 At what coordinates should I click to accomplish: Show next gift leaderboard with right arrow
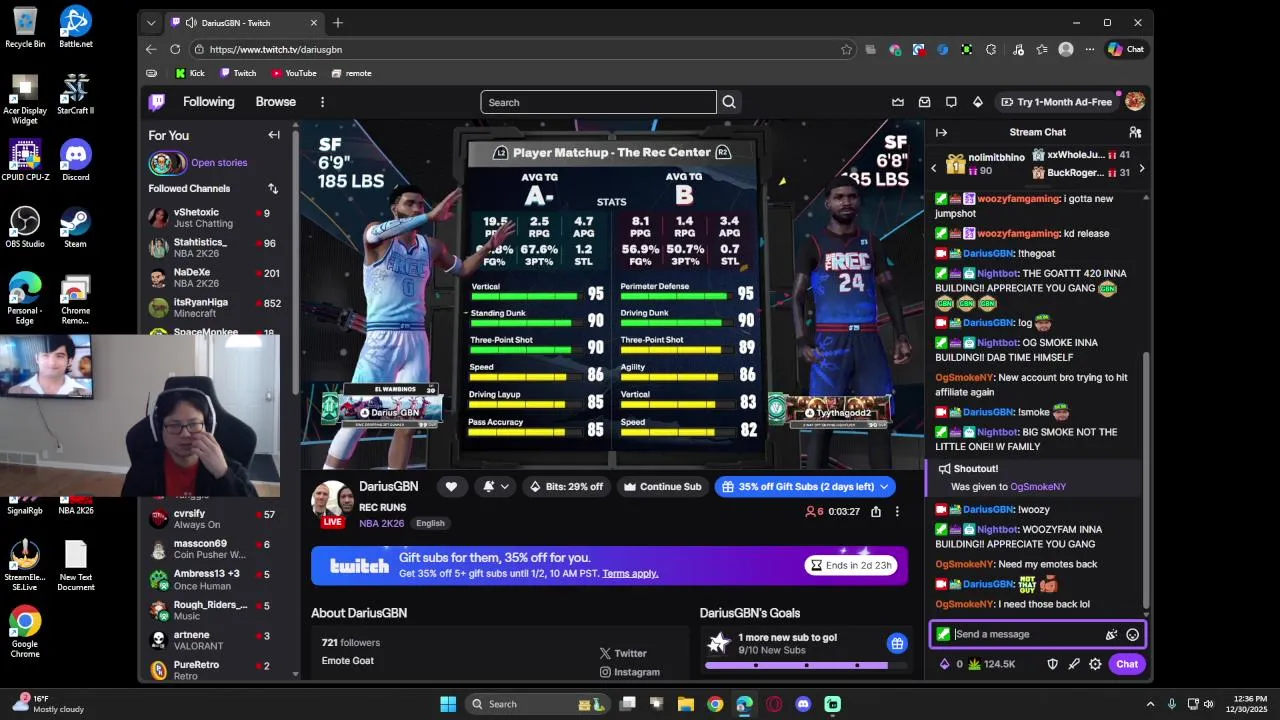tap(1142, 168)
